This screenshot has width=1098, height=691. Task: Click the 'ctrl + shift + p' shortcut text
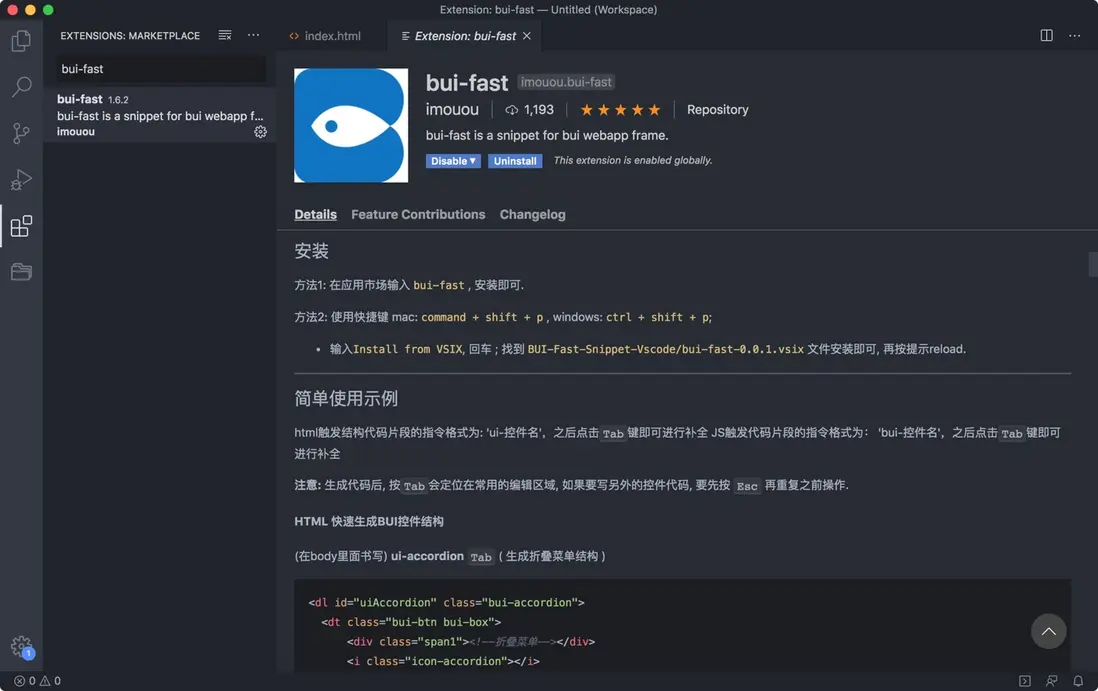click(658, 317)
